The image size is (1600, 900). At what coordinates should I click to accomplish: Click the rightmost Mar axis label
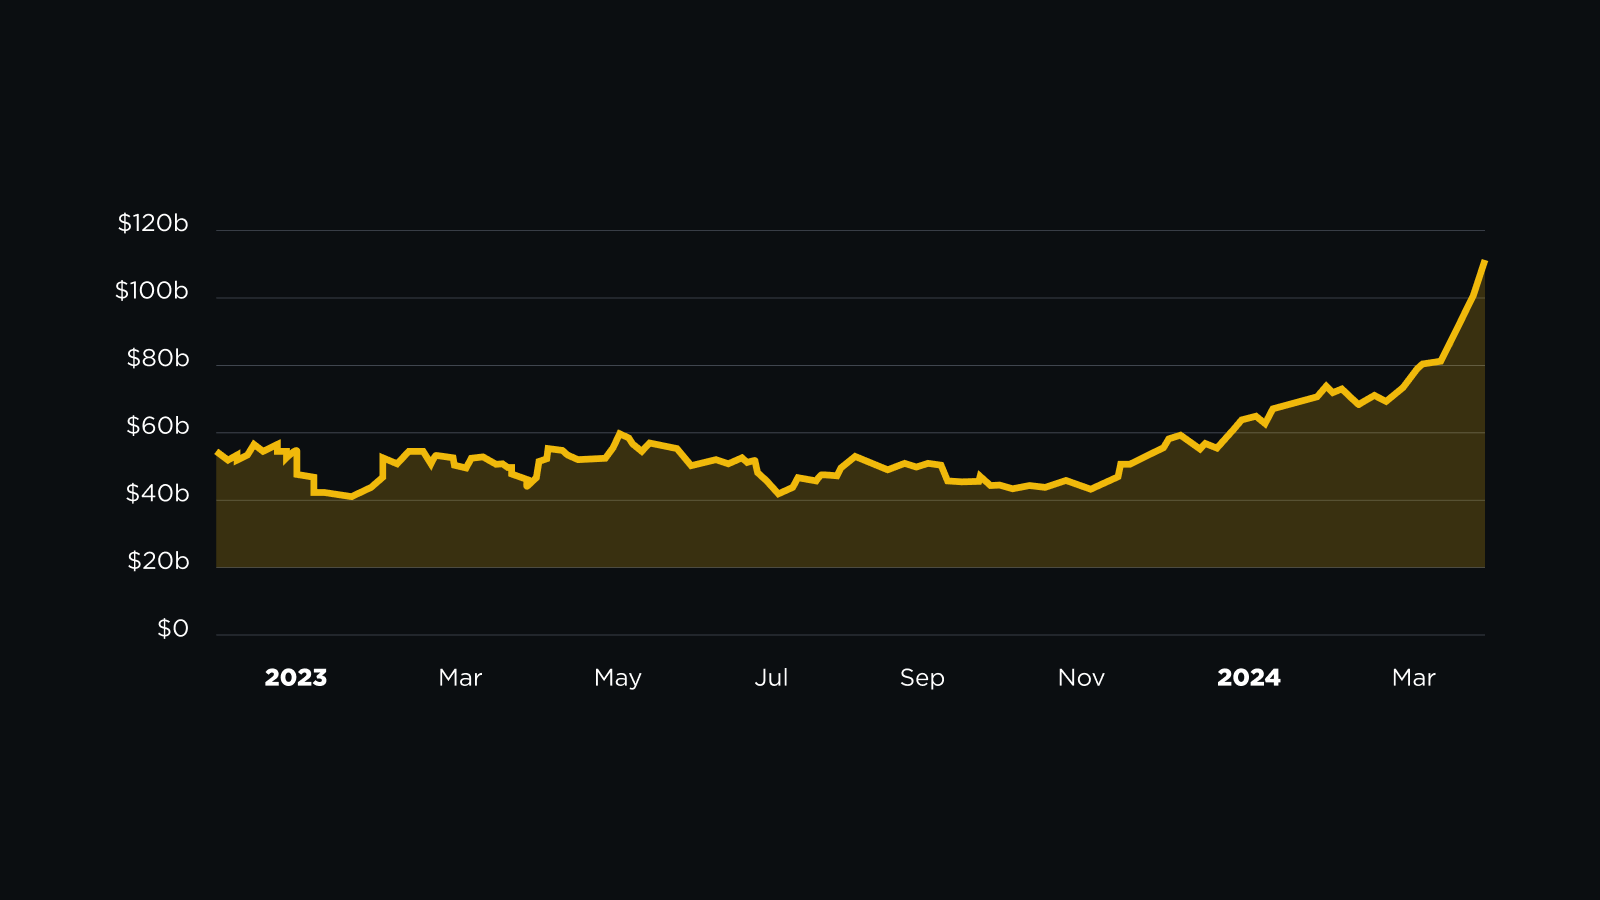point(1413,678)
